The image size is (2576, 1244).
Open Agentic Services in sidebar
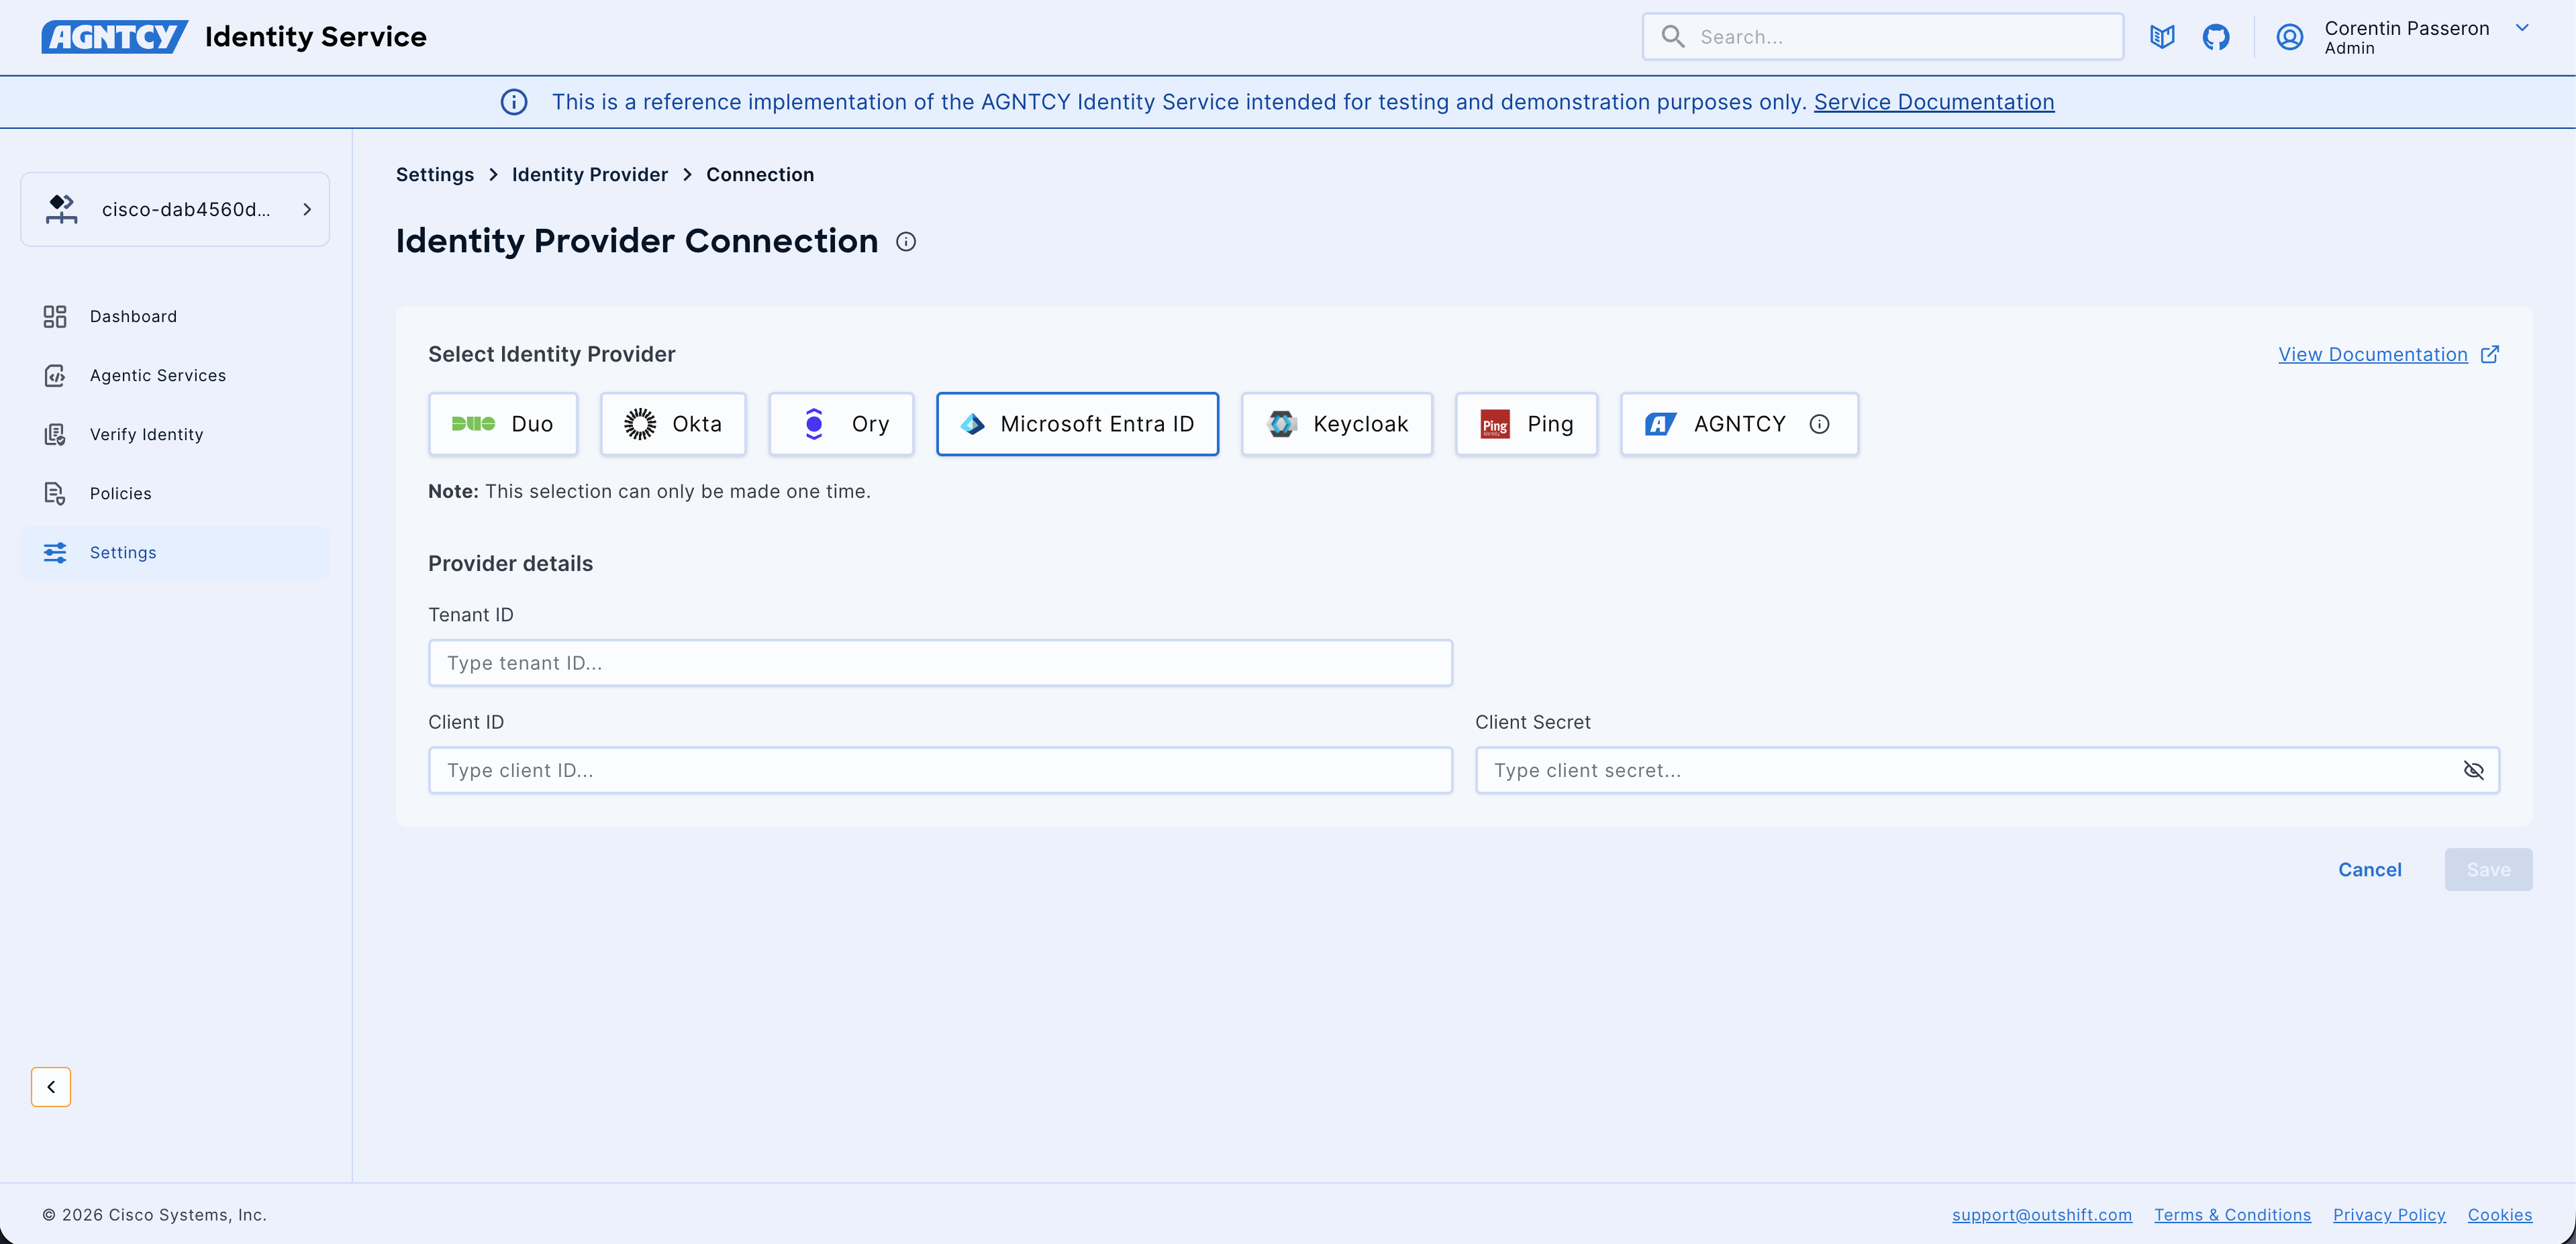(175, 375)
